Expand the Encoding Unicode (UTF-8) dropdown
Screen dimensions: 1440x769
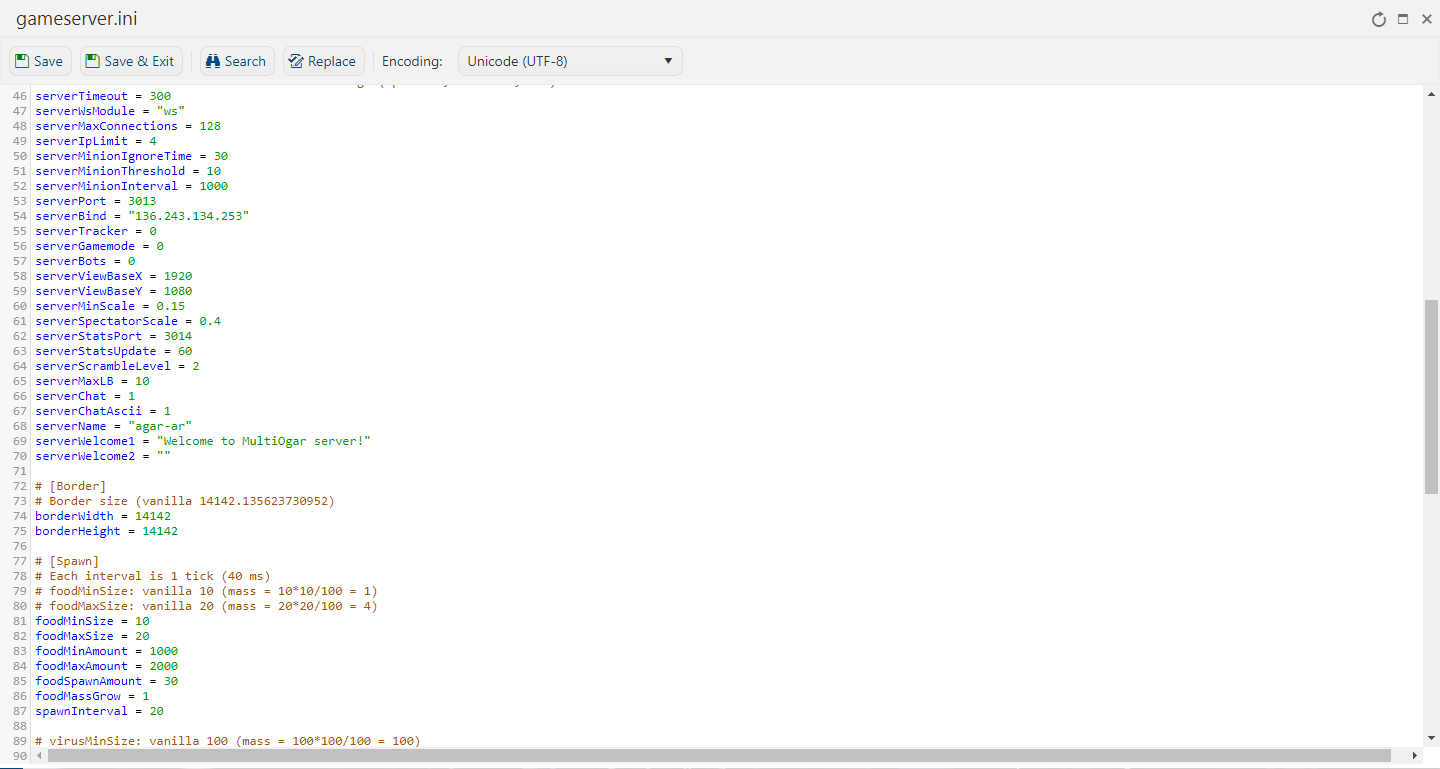click(569, 61)
